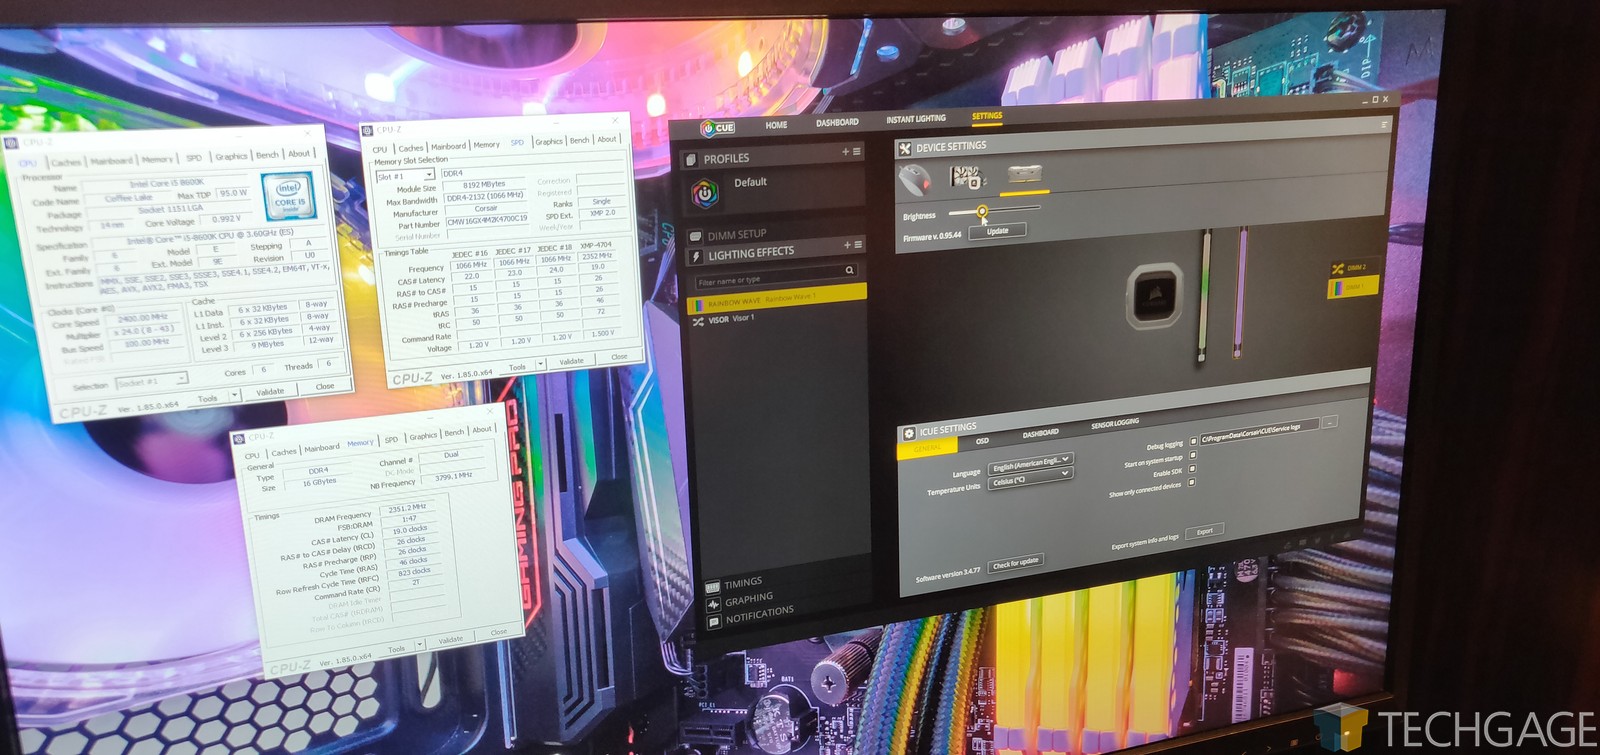
Task: Open the Temperature Units dropdown
Action: (x=1030, y=478)
